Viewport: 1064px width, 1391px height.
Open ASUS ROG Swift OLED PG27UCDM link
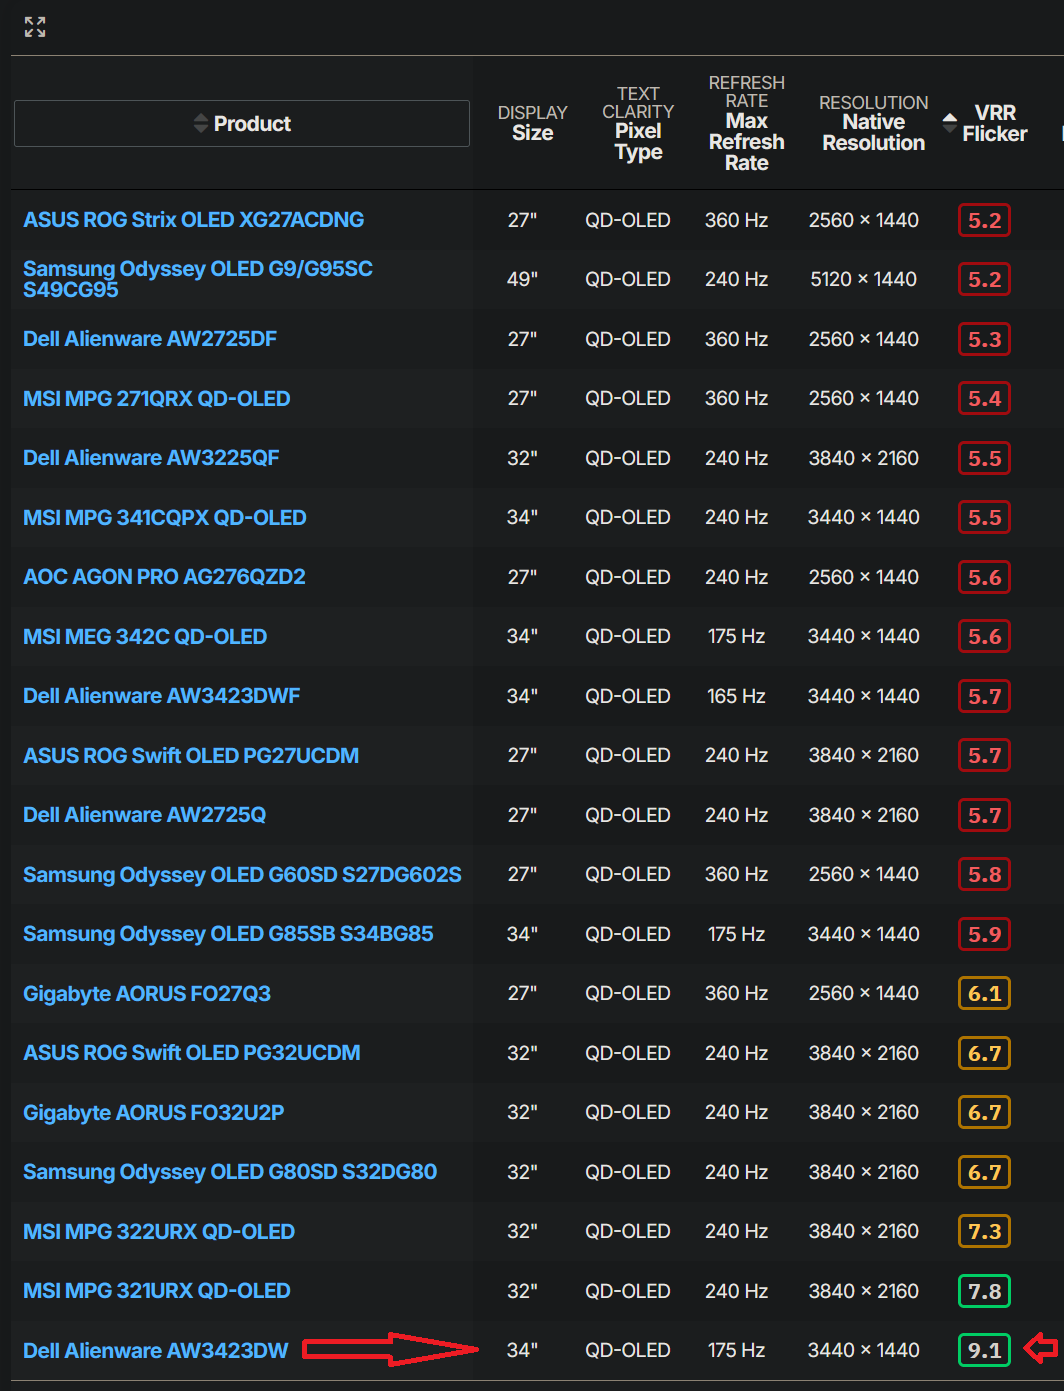(x=191, y=755)
